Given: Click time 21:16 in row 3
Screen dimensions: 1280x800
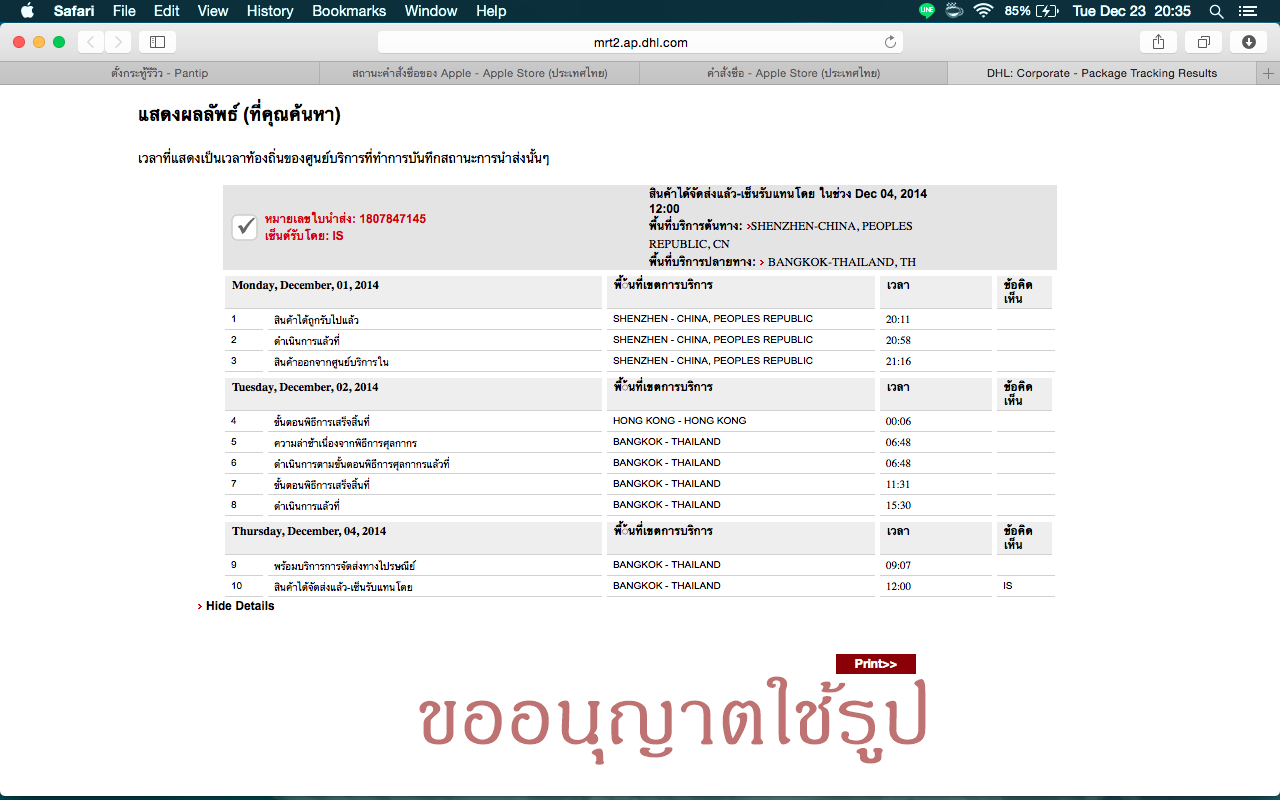Looking at the screenshot, I should click(898, 362).
